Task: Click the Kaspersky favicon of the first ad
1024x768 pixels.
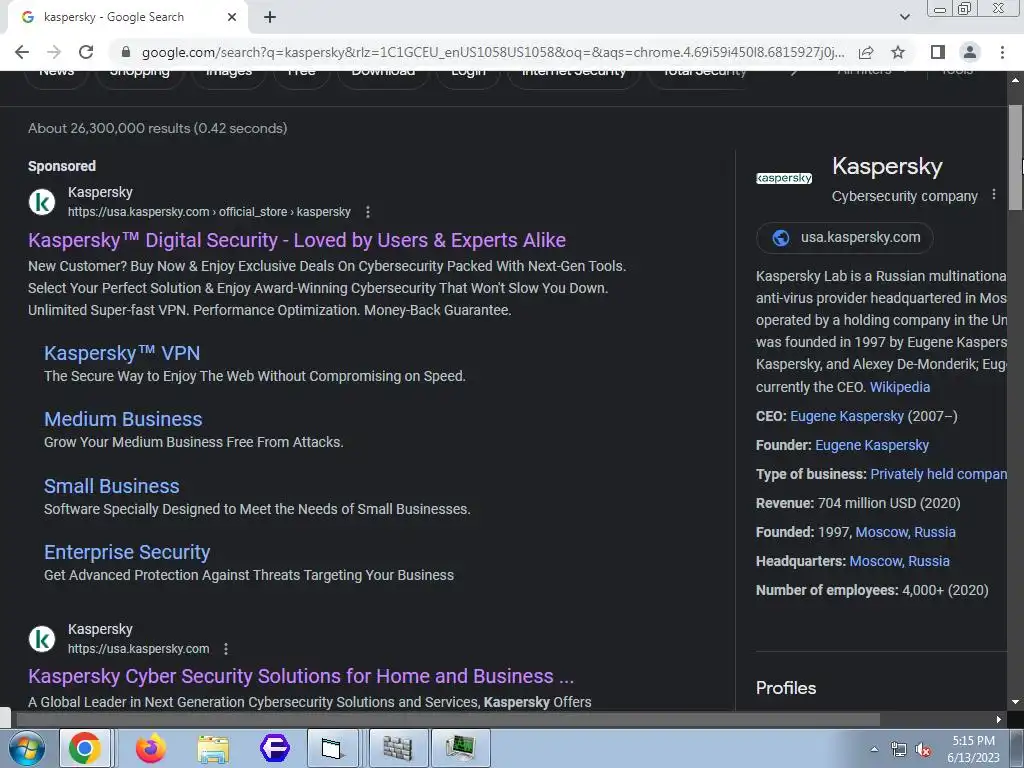Action: 42,202
